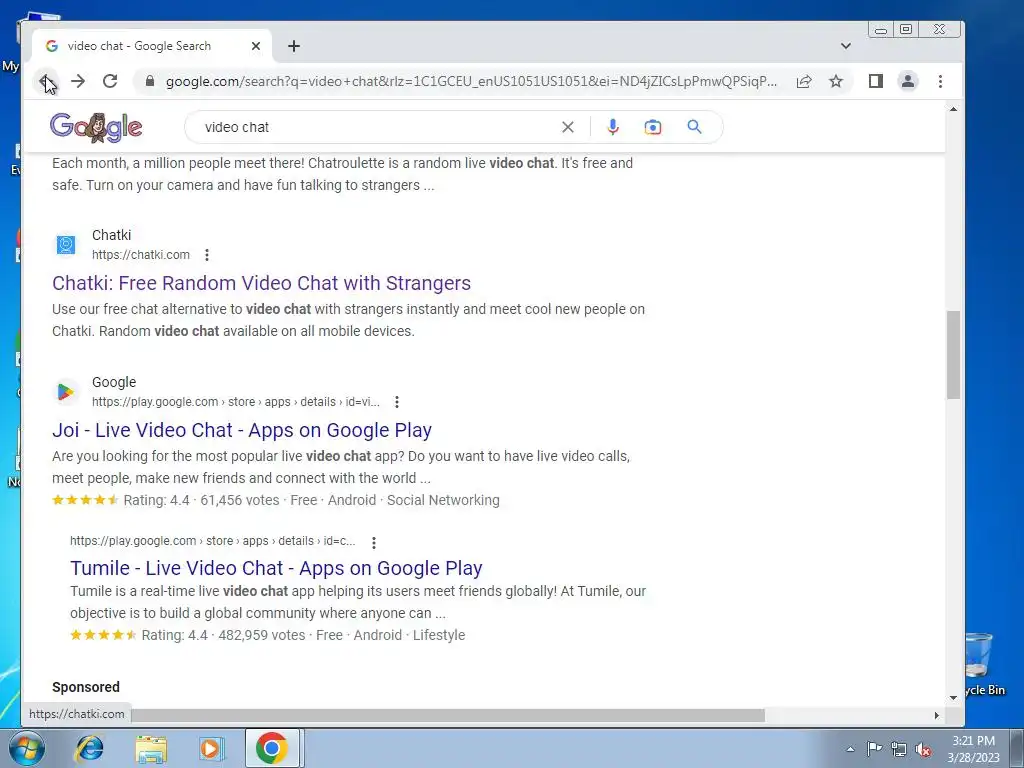Click the Chatki site name

coord(111,235)
